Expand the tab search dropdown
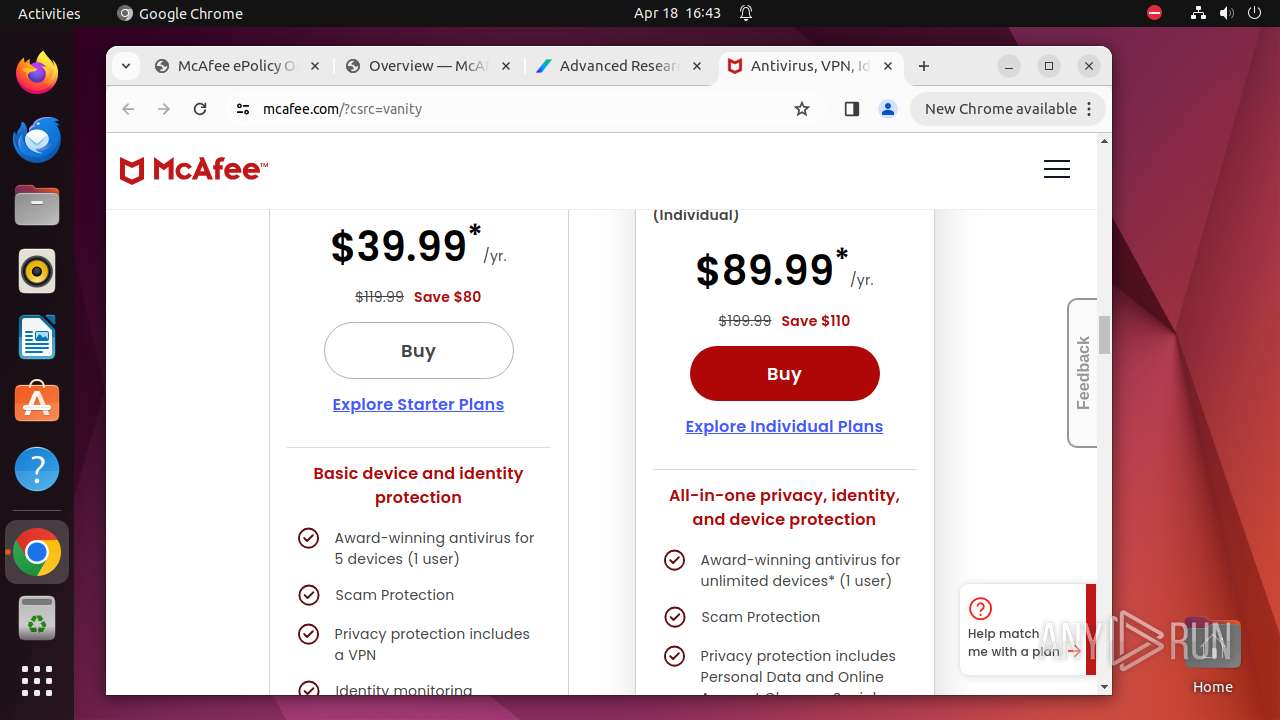 tap(125, 66)
